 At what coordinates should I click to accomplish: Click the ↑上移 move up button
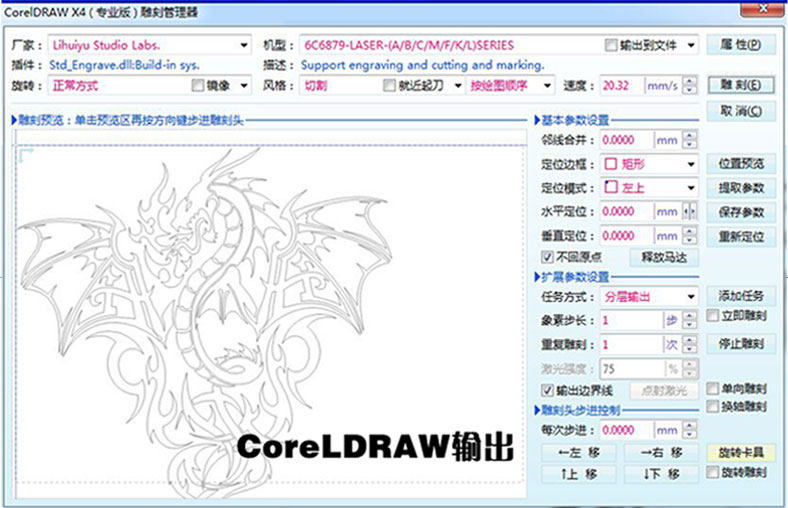(x=578, y=473)
